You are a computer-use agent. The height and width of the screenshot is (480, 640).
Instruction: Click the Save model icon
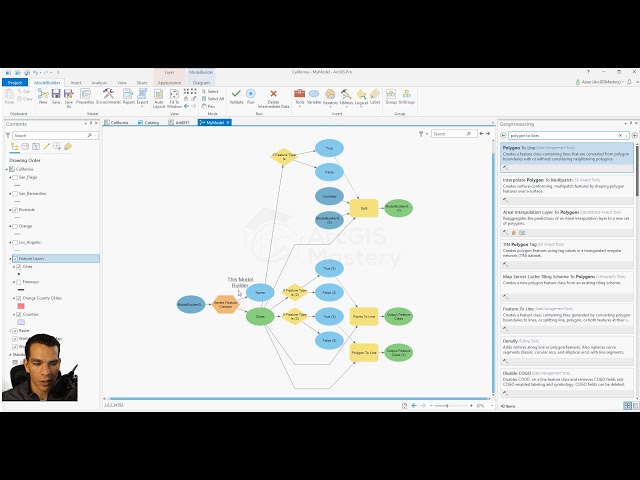56,97
